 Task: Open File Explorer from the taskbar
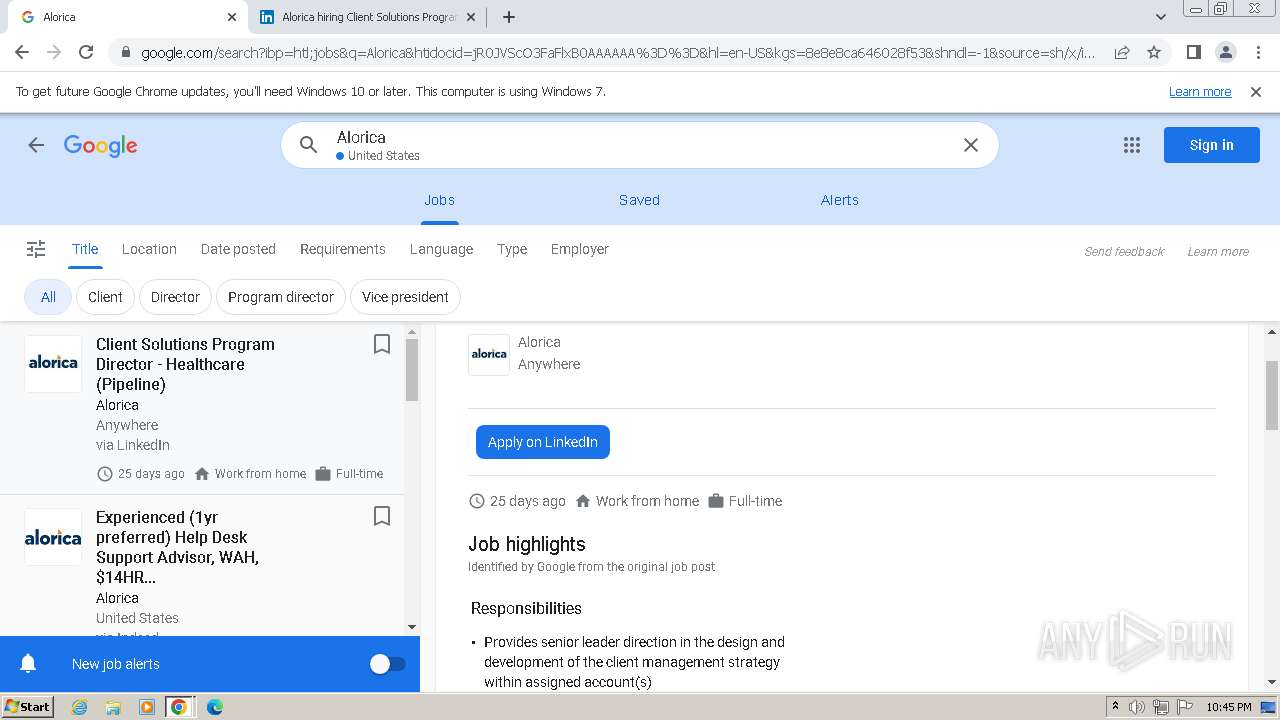[113, 707]
